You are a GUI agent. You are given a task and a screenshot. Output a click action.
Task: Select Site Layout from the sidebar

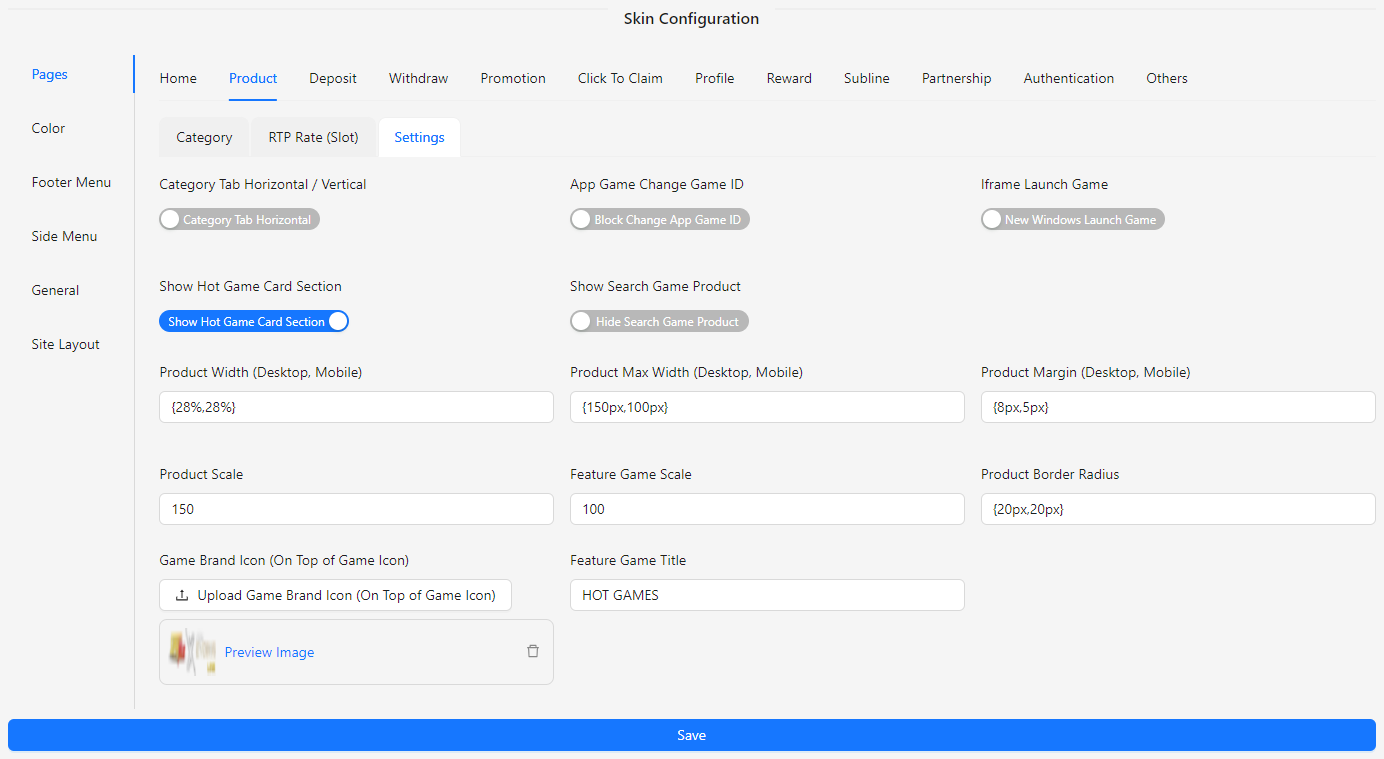(x=65, y=344)
